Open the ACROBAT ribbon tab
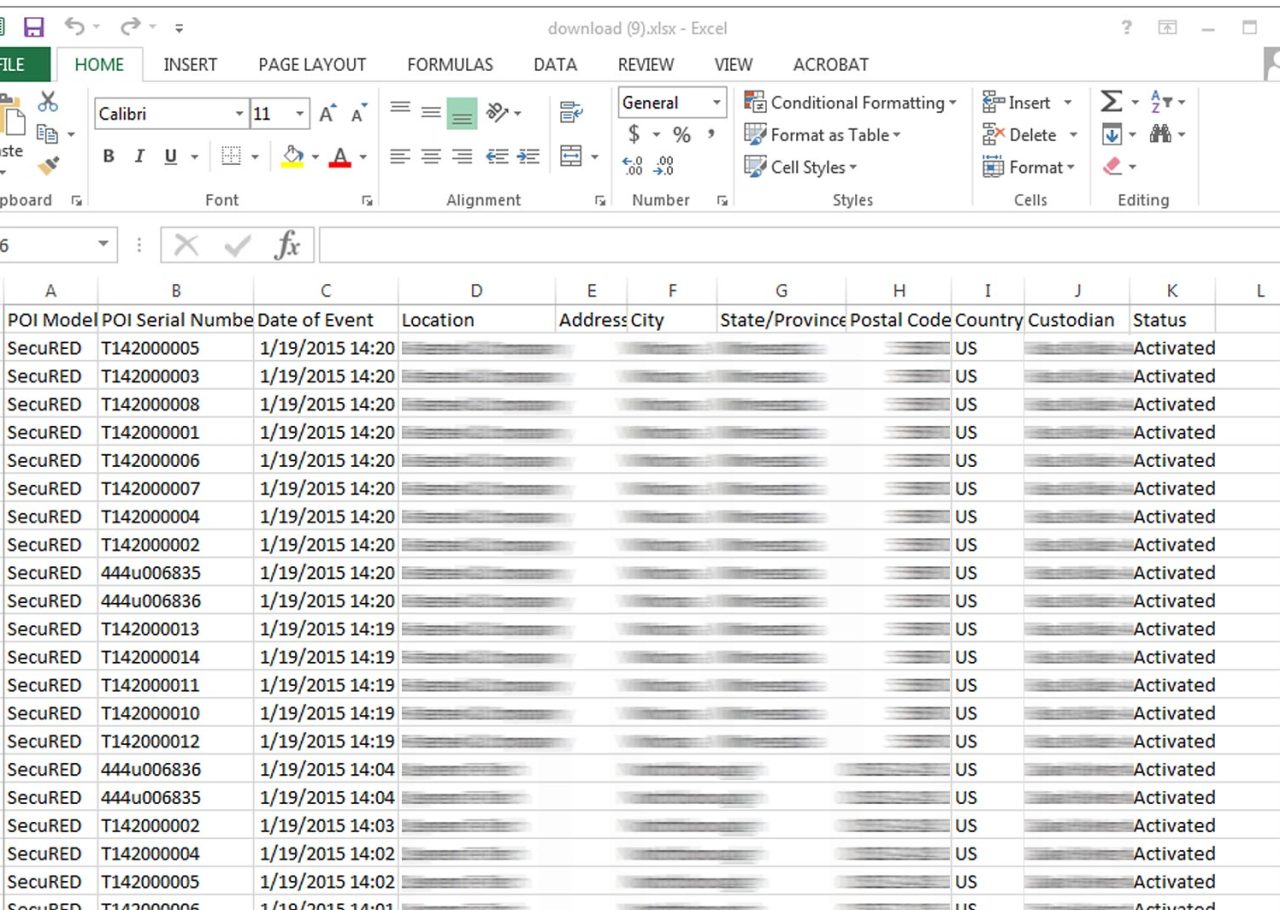Image resolution: width=1280 pixels, height=910 pixels. tap(830, 64)
